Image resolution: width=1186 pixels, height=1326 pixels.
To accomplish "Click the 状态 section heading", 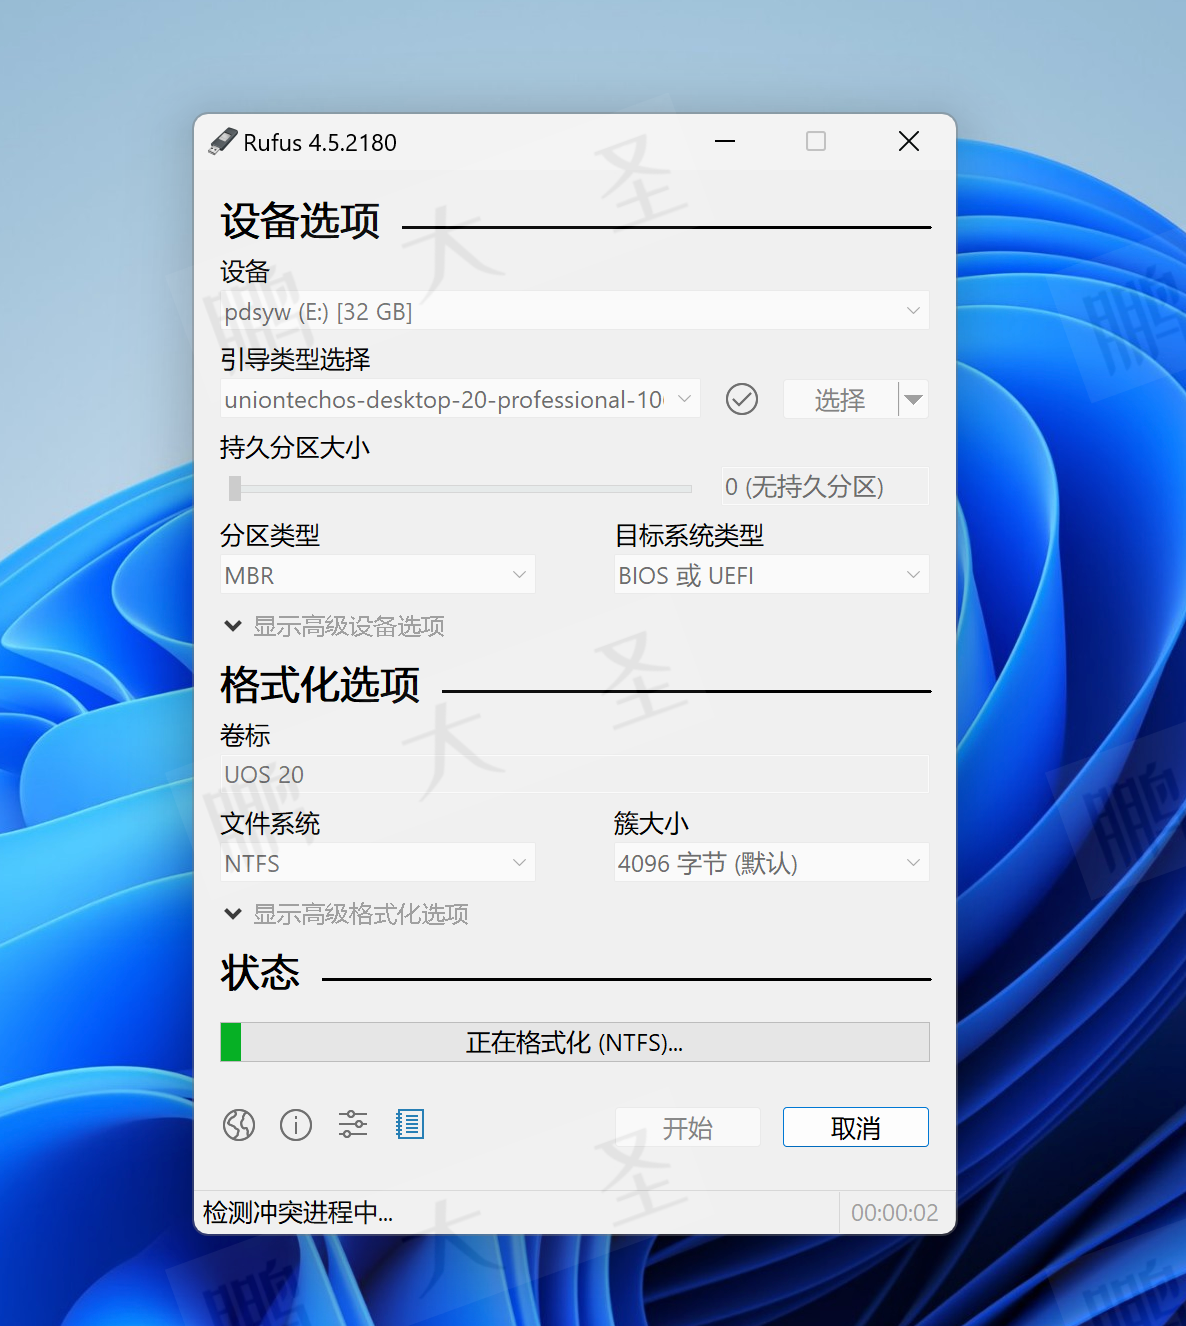I will tap(260, 973).
